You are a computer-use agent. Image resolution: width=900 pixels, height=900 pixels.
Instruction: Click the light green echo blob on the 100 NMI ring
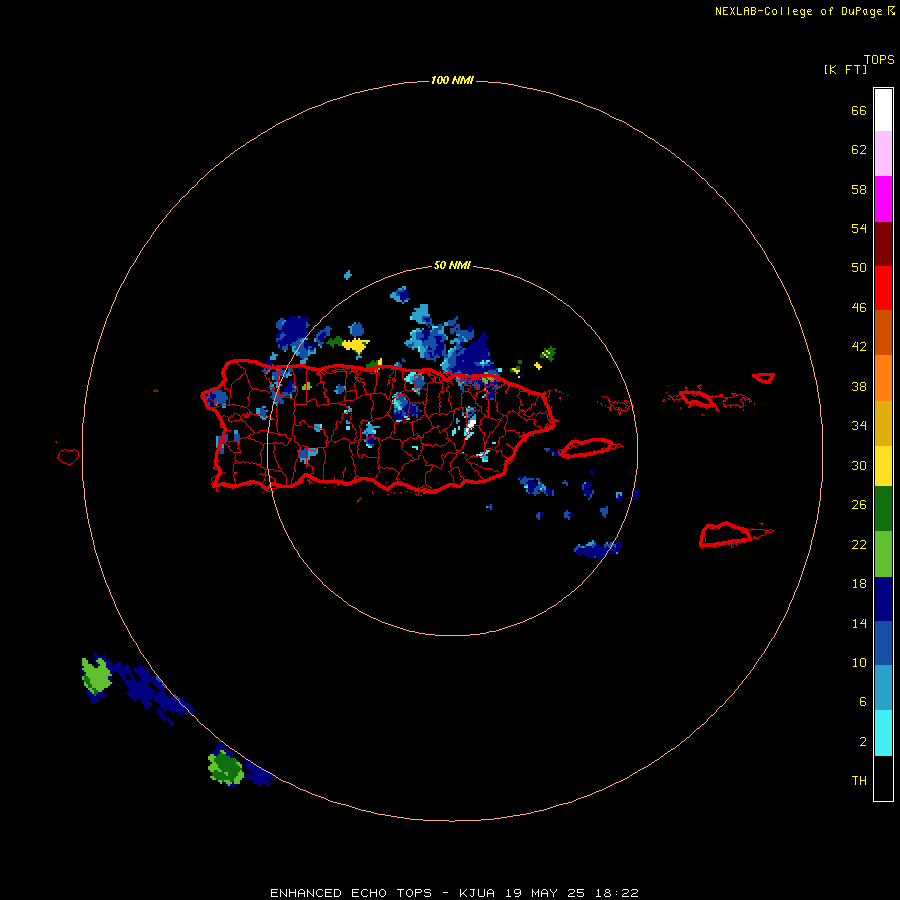pos(96,675)
